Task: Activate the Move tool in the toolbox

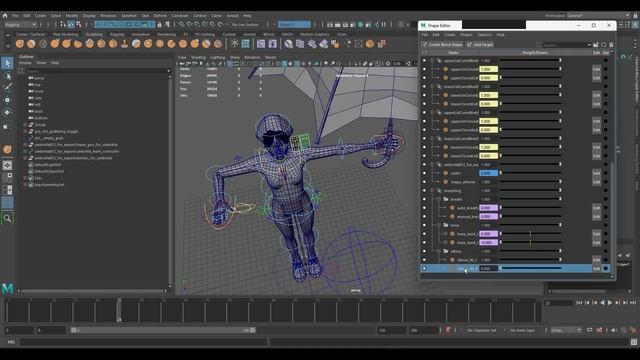Action: coord(7,100)
